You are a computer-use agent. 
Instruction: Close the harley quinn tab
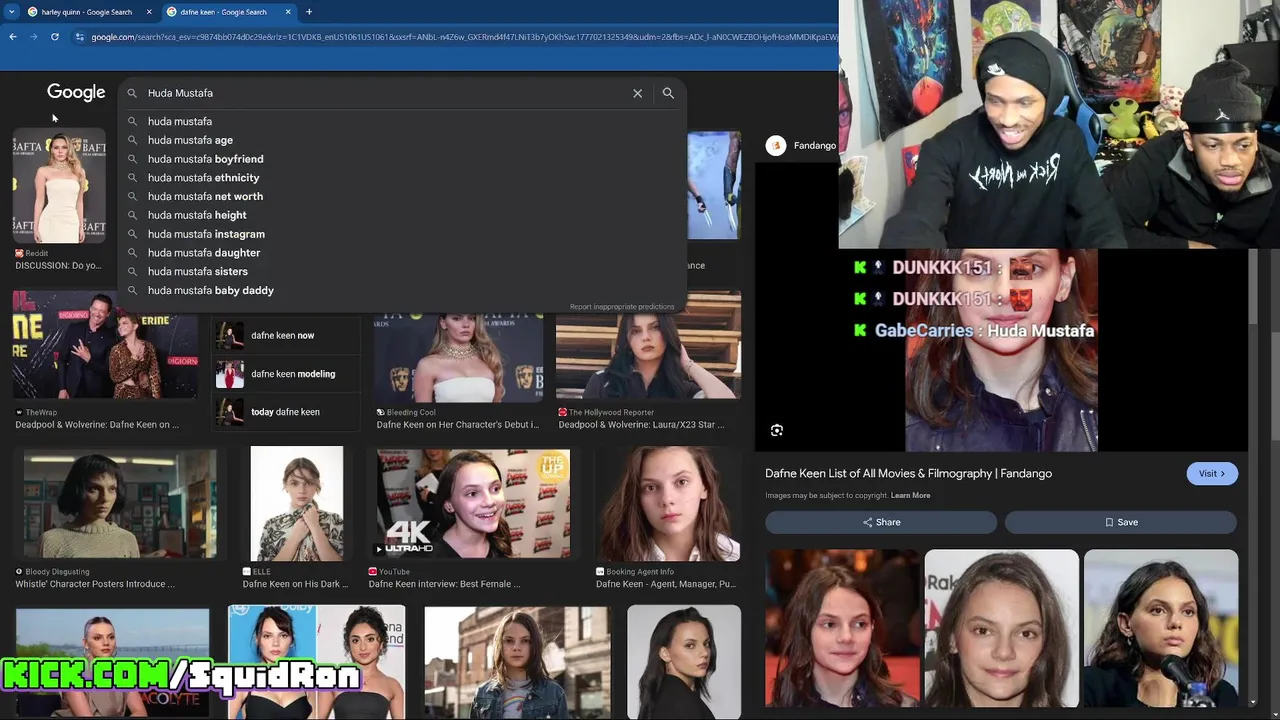149,12
